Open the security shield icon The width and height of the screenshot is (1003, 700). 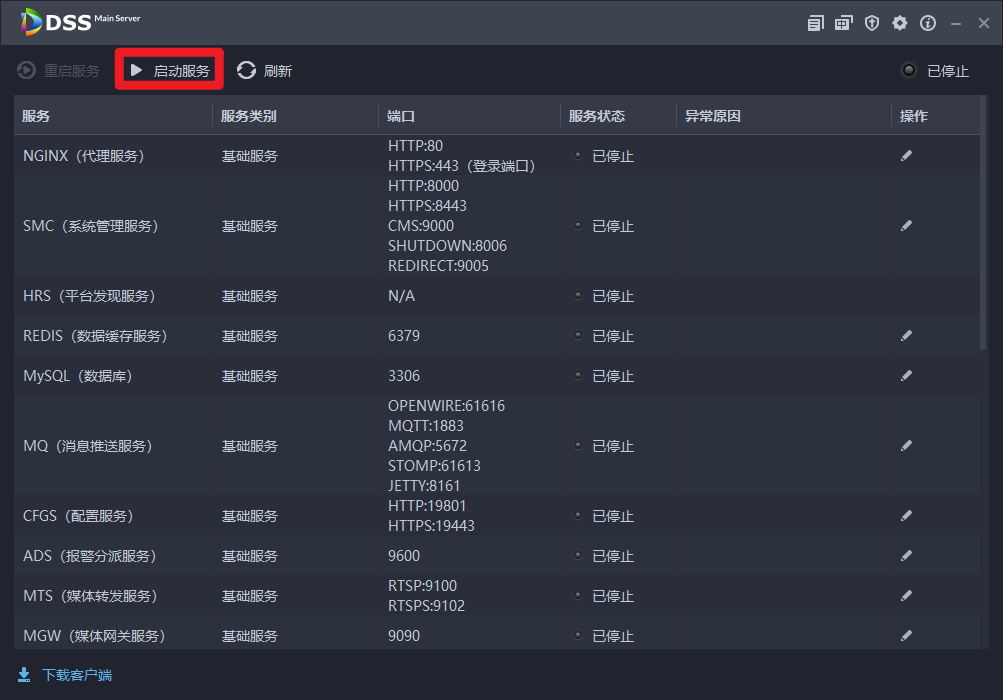tap(872, 23)
